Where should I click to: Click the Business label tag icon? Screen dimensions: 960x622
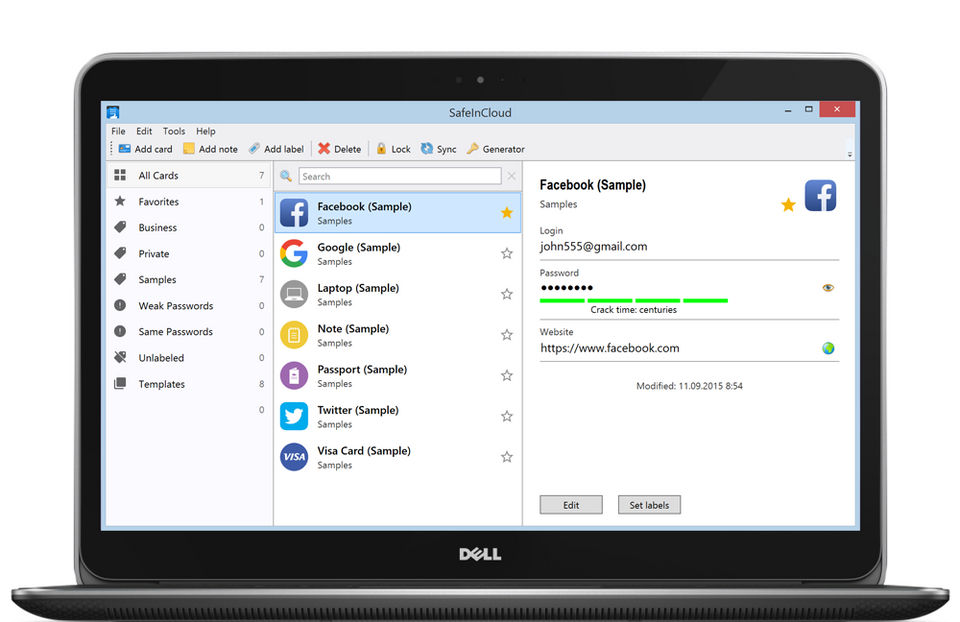click(120, 227)
